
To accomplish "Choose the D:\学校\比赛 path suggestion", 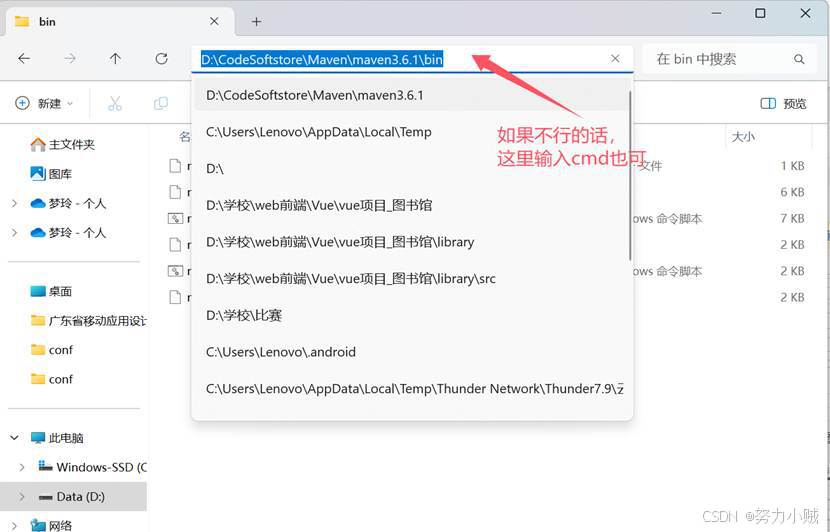I will tap(244, 315).
